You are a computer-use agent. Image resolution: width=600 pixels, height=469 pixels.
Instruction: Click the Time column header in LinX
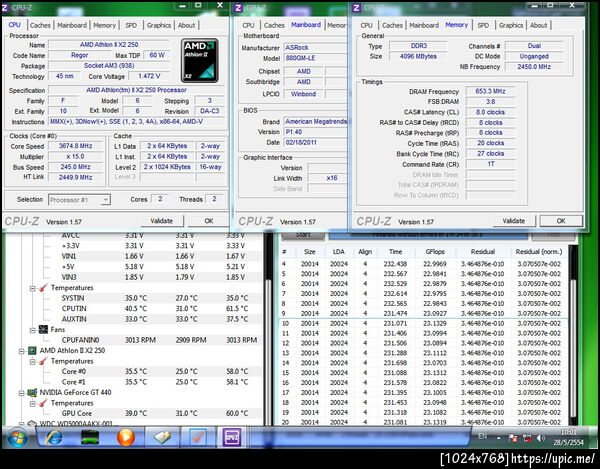tap(395, 252)
